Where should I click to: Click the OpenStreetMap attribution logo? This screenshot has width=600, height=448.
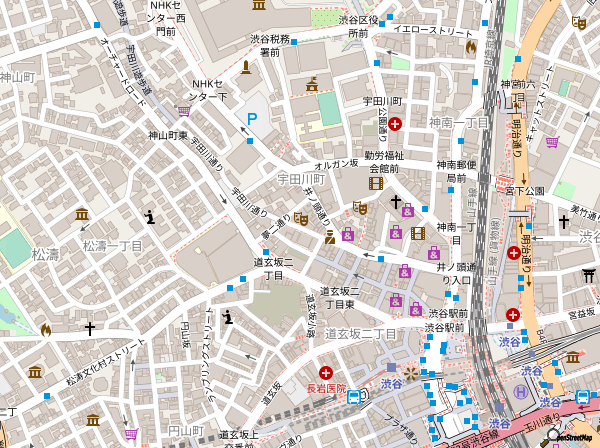572,437
